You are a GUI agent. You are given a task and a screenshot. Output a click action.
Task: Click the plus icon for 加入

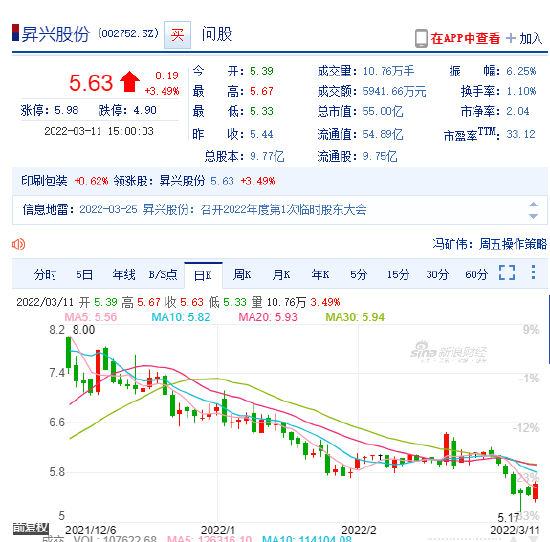511,38
